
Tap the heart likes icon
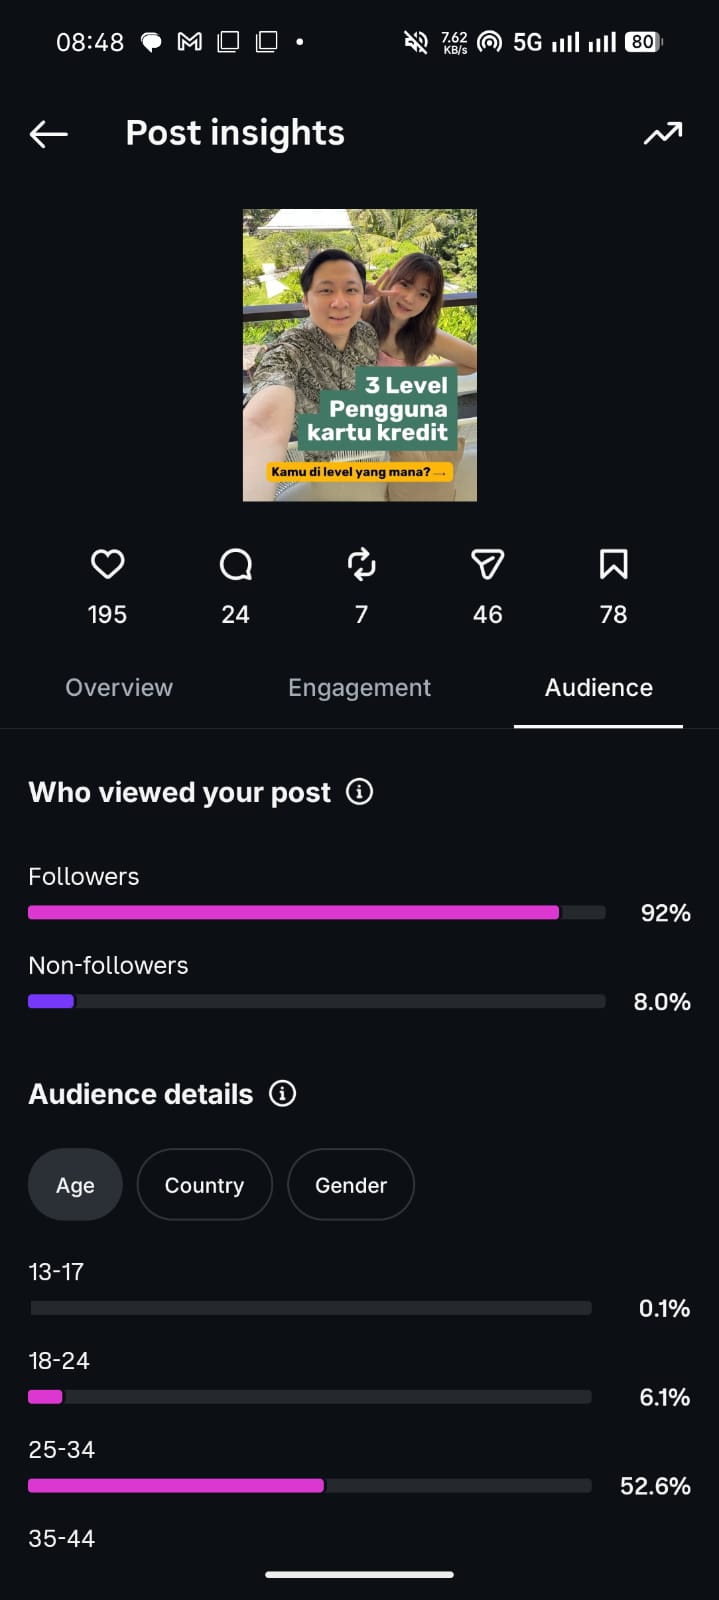[x=107, y=565]
